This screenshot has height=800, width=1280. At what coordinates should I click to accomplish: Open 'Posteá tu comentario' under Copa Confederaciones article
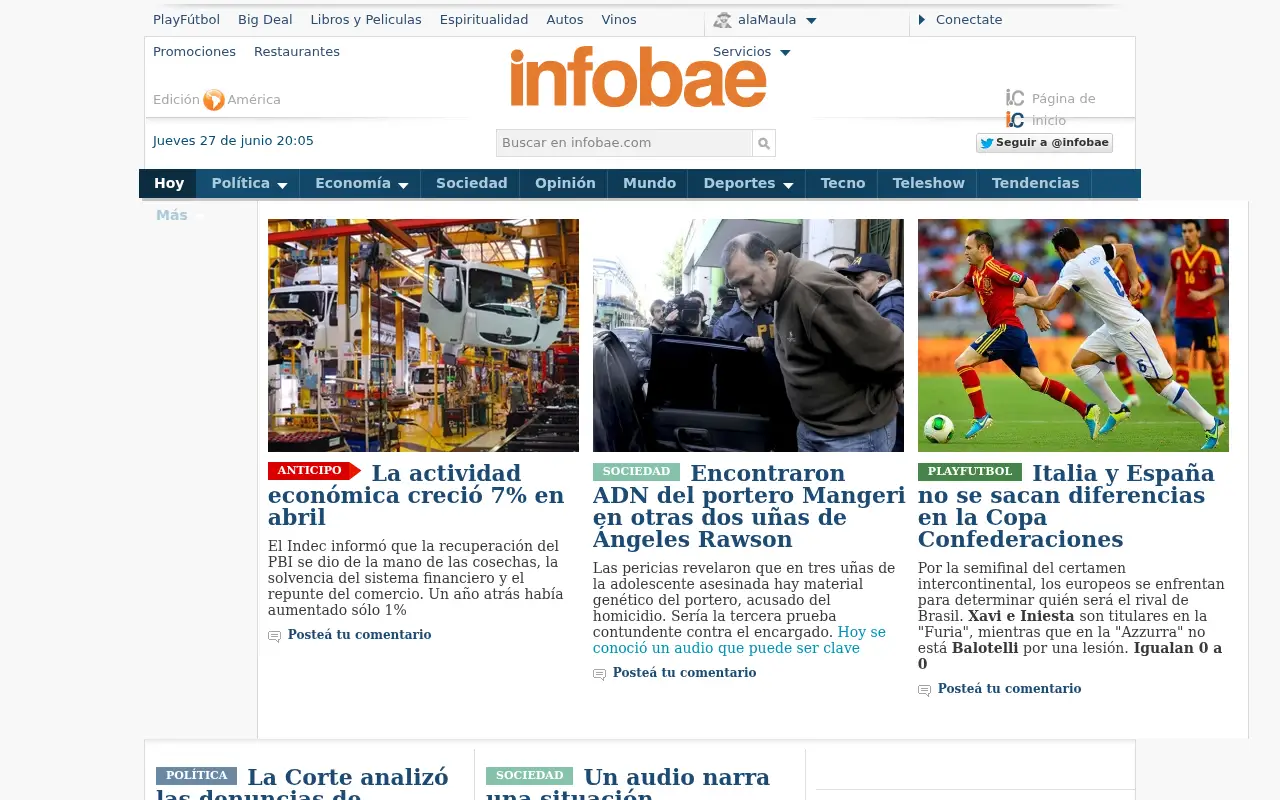click(x=1009, y=689)
